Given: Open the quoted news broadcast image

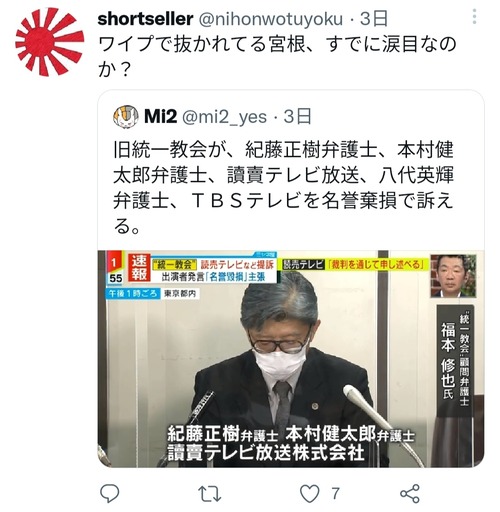Looking at the screenshot, I should coord(291,359).
